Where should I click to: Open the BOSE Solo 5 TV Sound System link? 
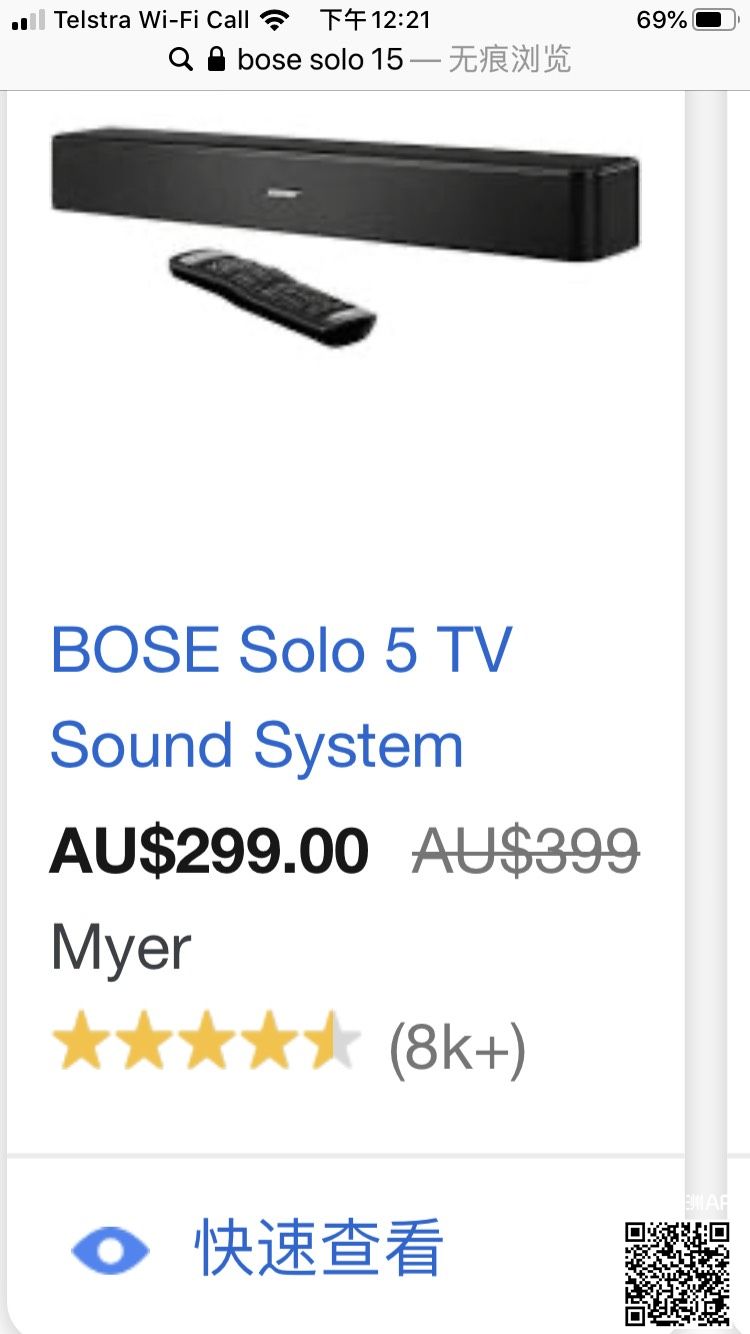pyautogui.click(x=281, y=697)
